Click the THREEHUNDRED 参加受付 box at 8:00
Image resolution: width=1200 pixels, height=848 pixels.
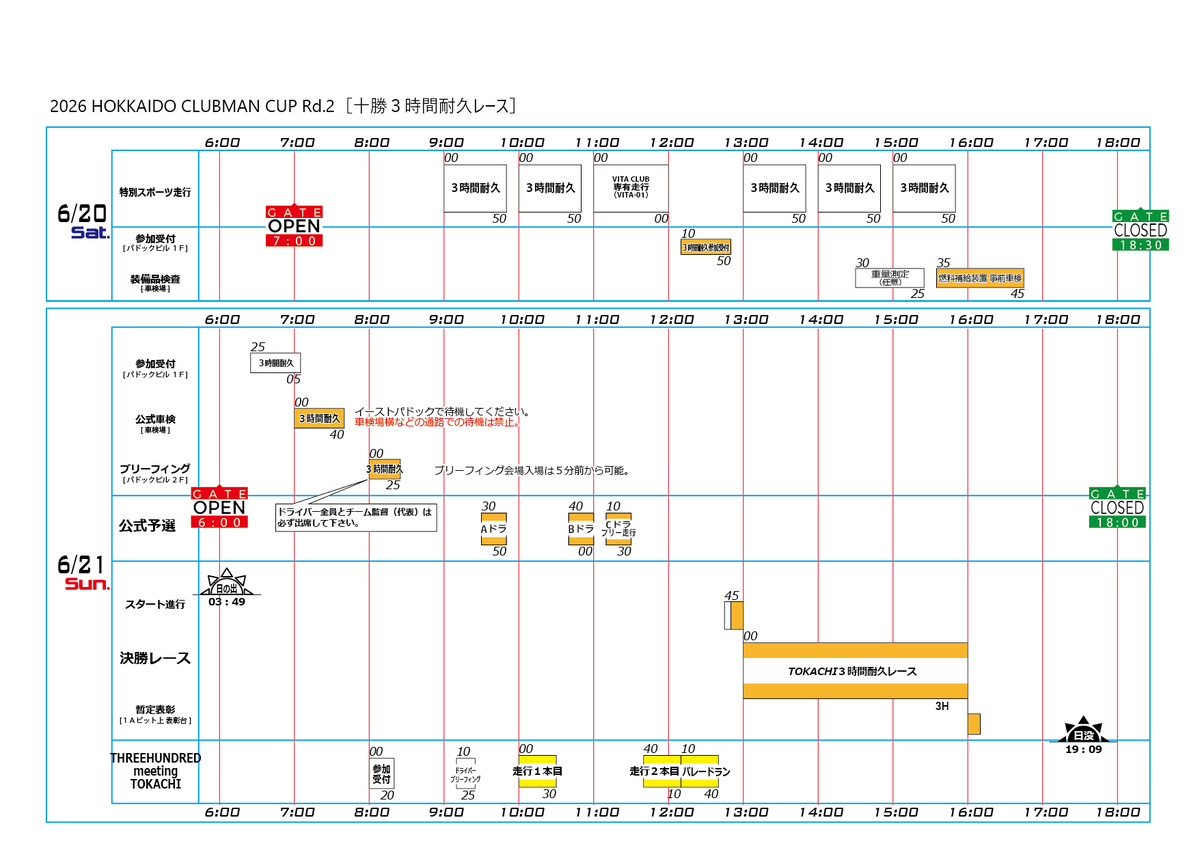382,773
